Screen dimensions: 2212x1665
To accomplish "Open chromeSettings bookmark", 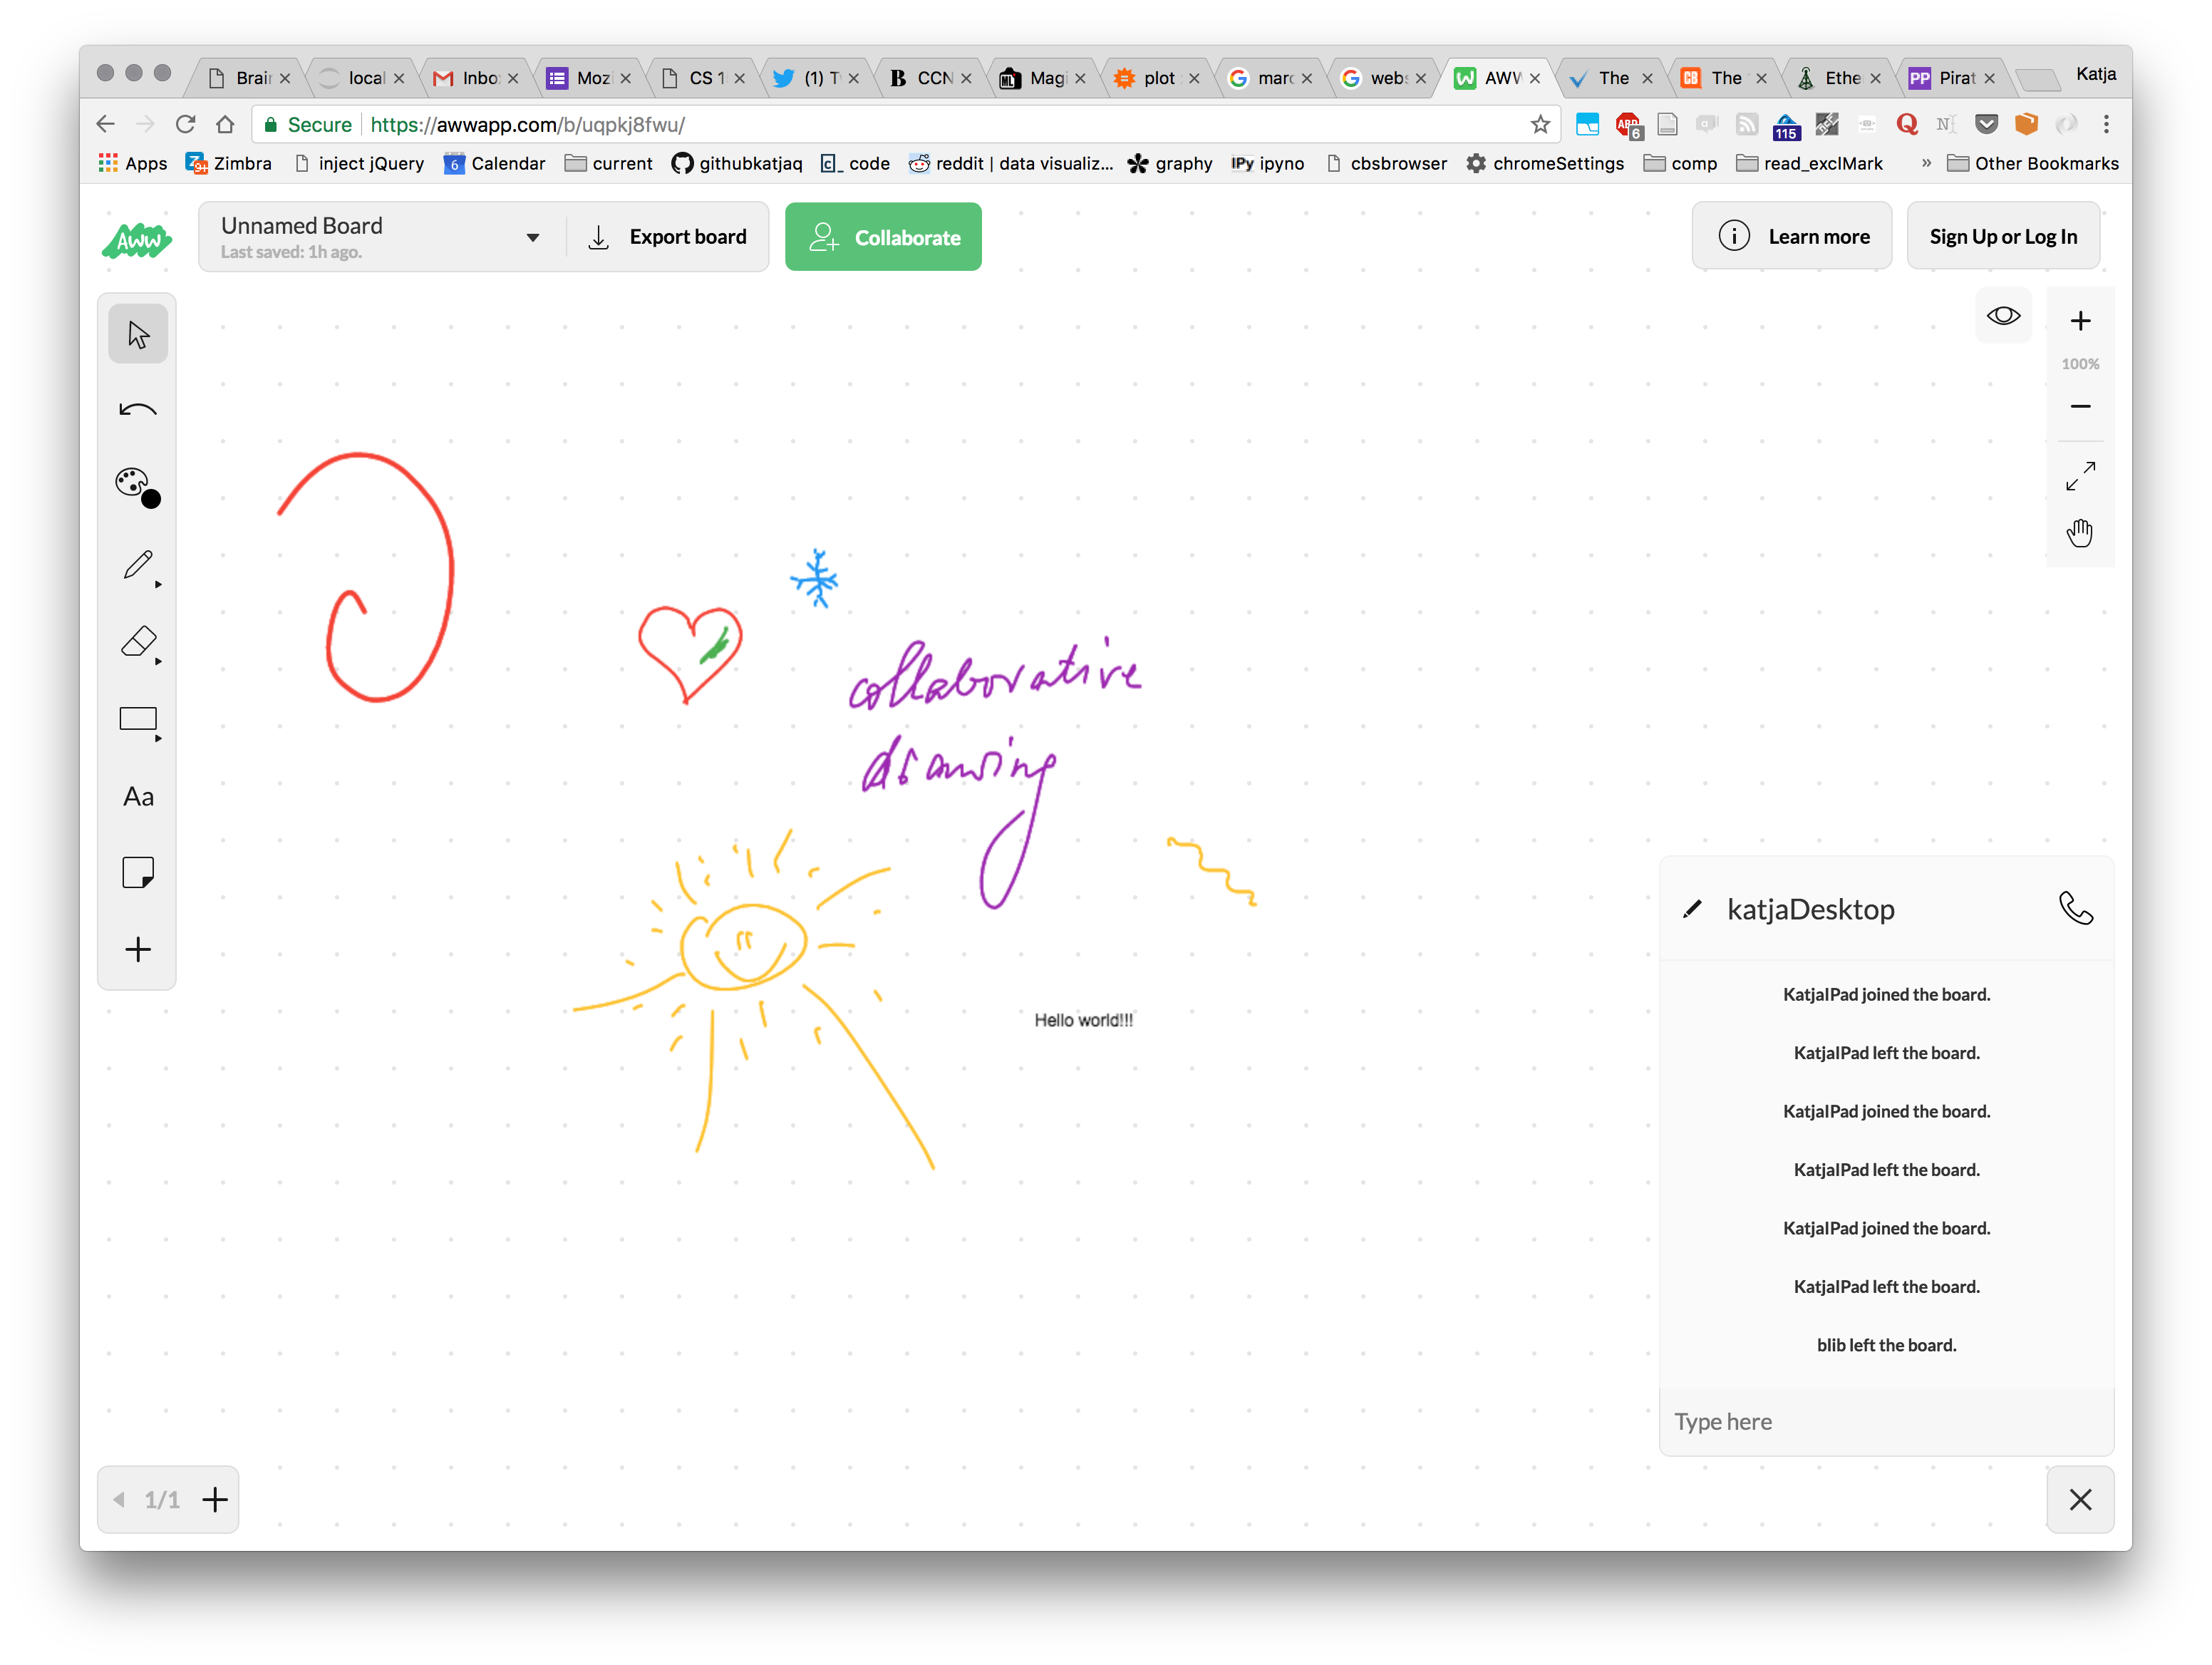I will pos(1545,163).
